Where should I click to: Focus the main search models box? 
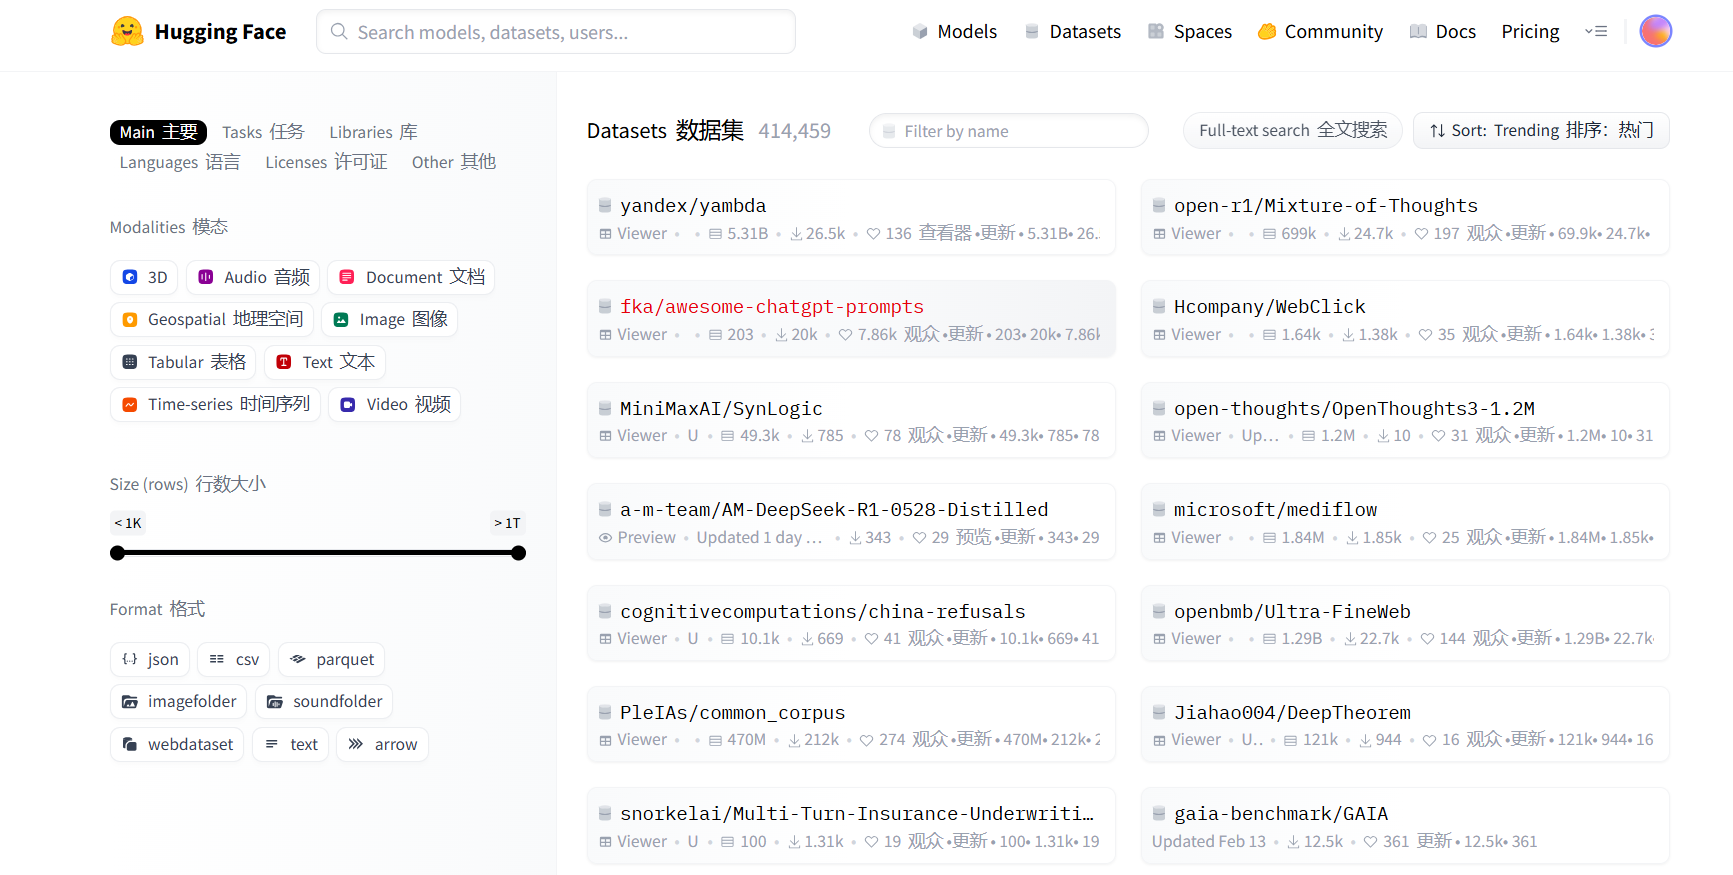tap(556, 32)
